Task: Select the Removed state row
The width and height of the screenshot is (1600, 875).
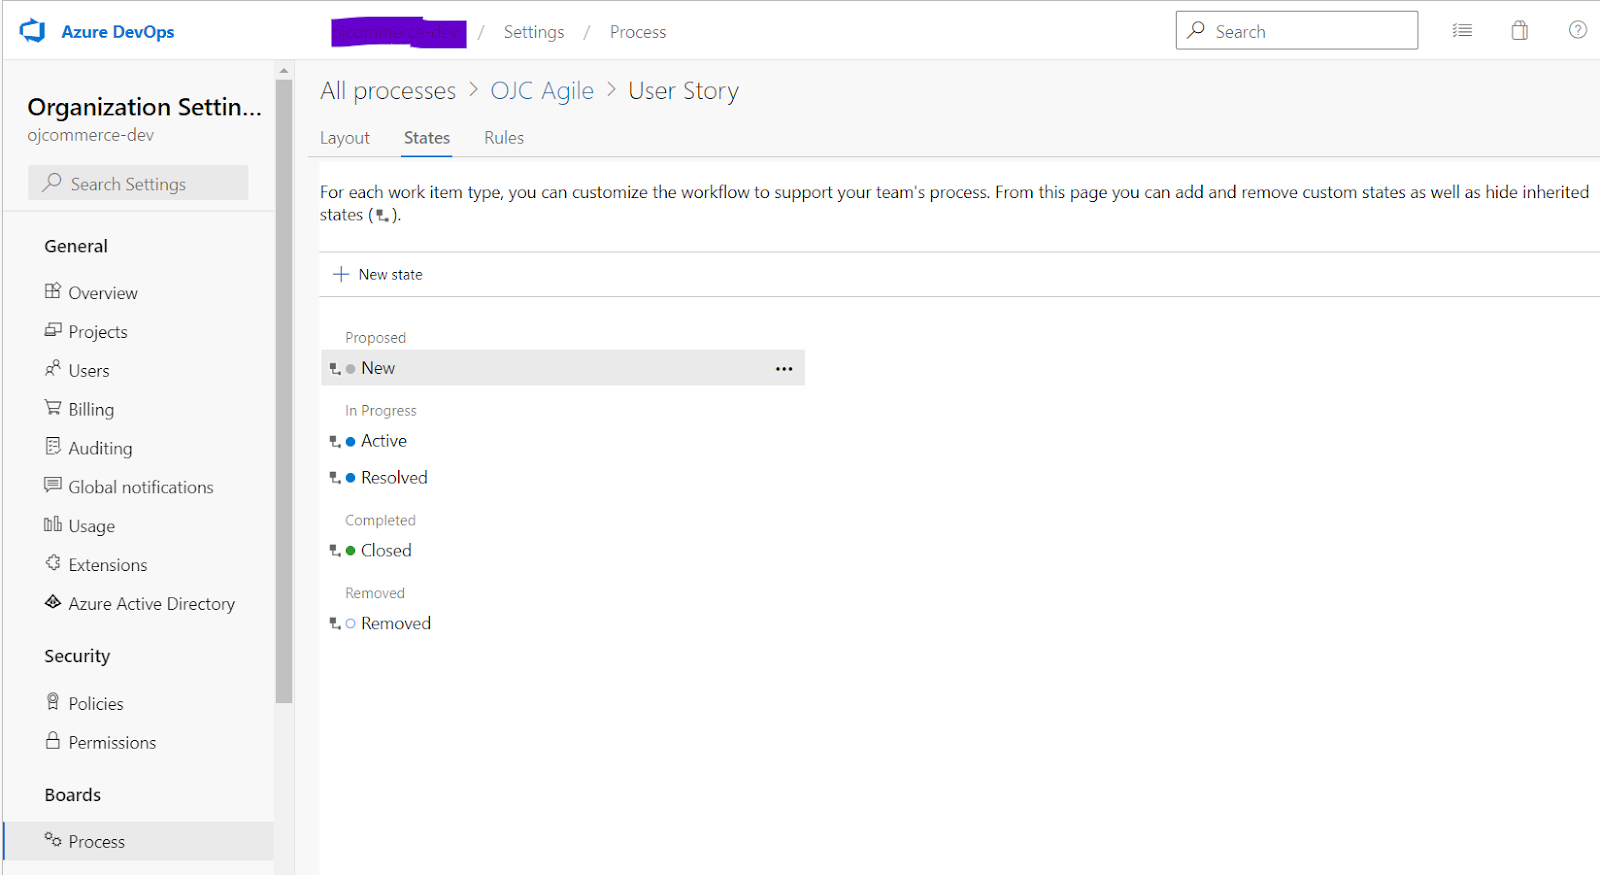Action: tap(563, 623)
